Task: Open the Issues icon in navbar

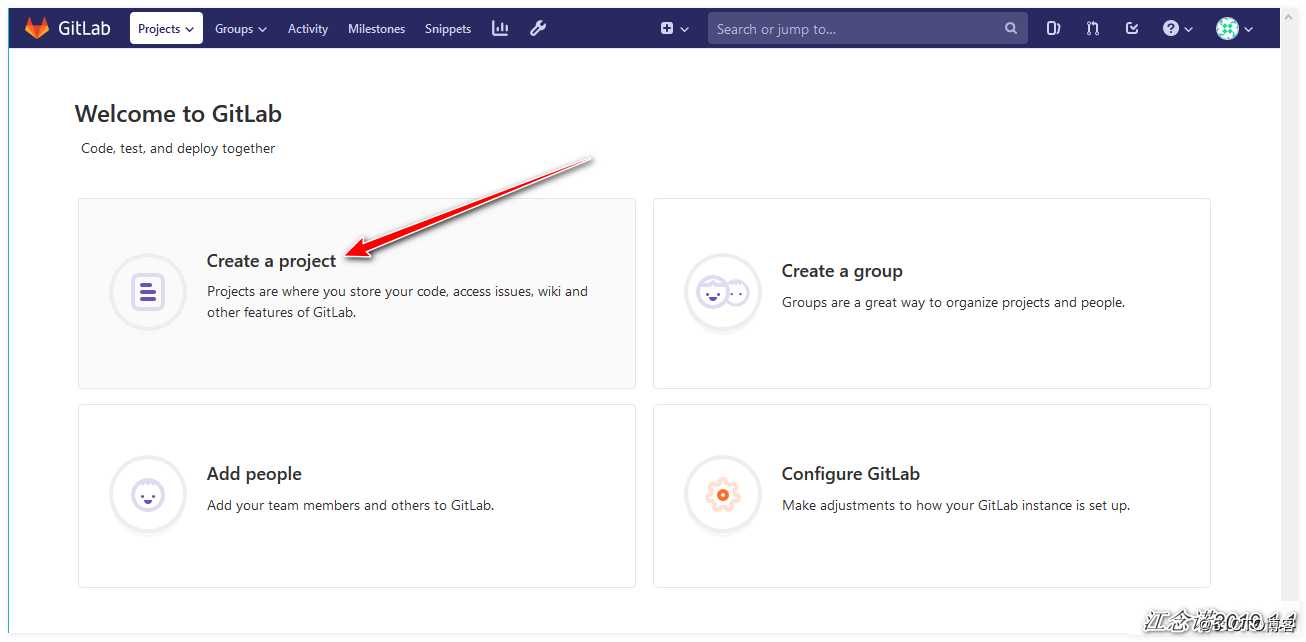Action: pos(1053,29)
